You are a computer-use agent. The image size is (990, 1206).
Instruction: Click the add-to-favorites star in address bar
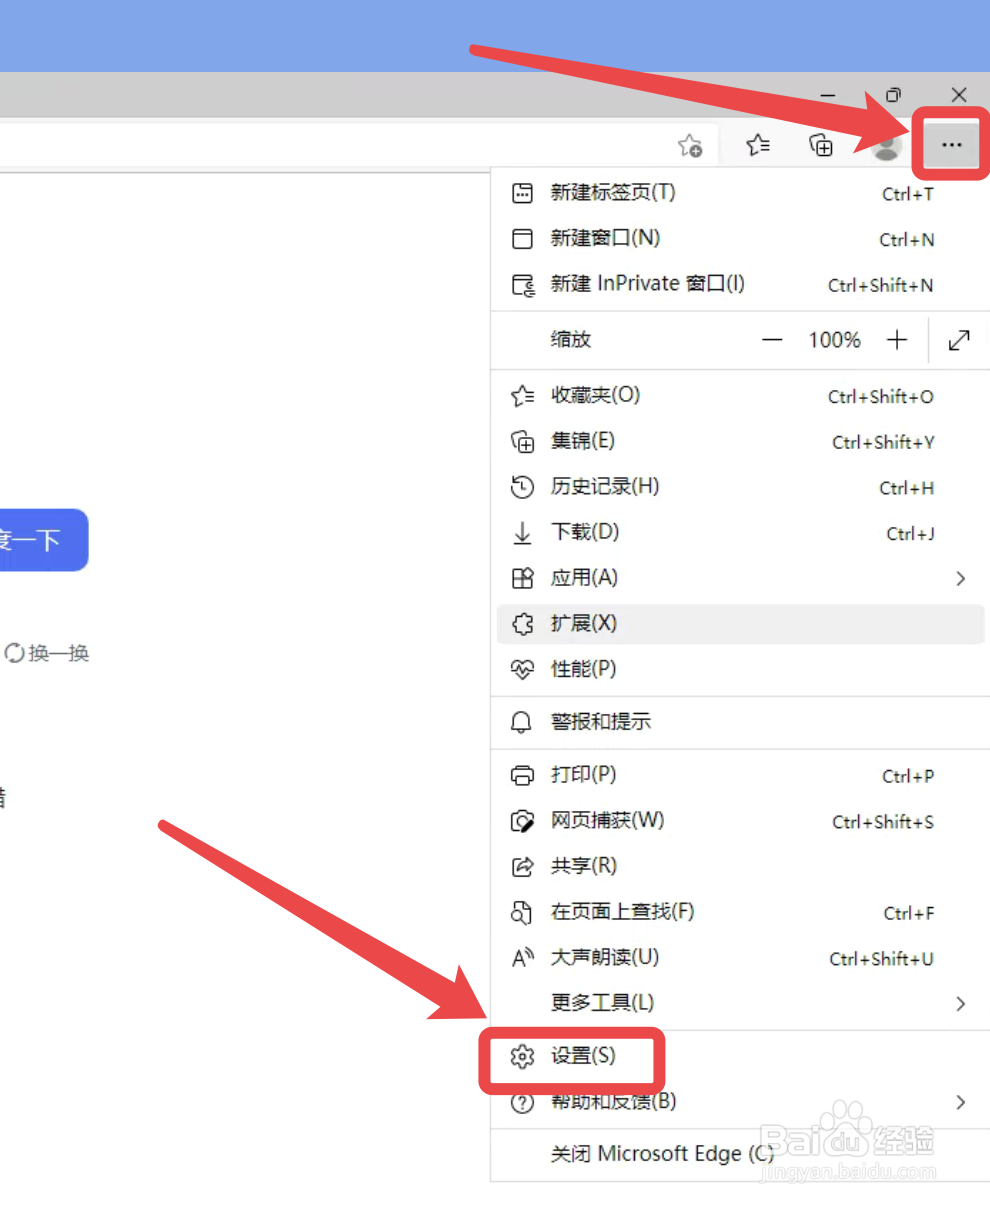tap(690, 145)
